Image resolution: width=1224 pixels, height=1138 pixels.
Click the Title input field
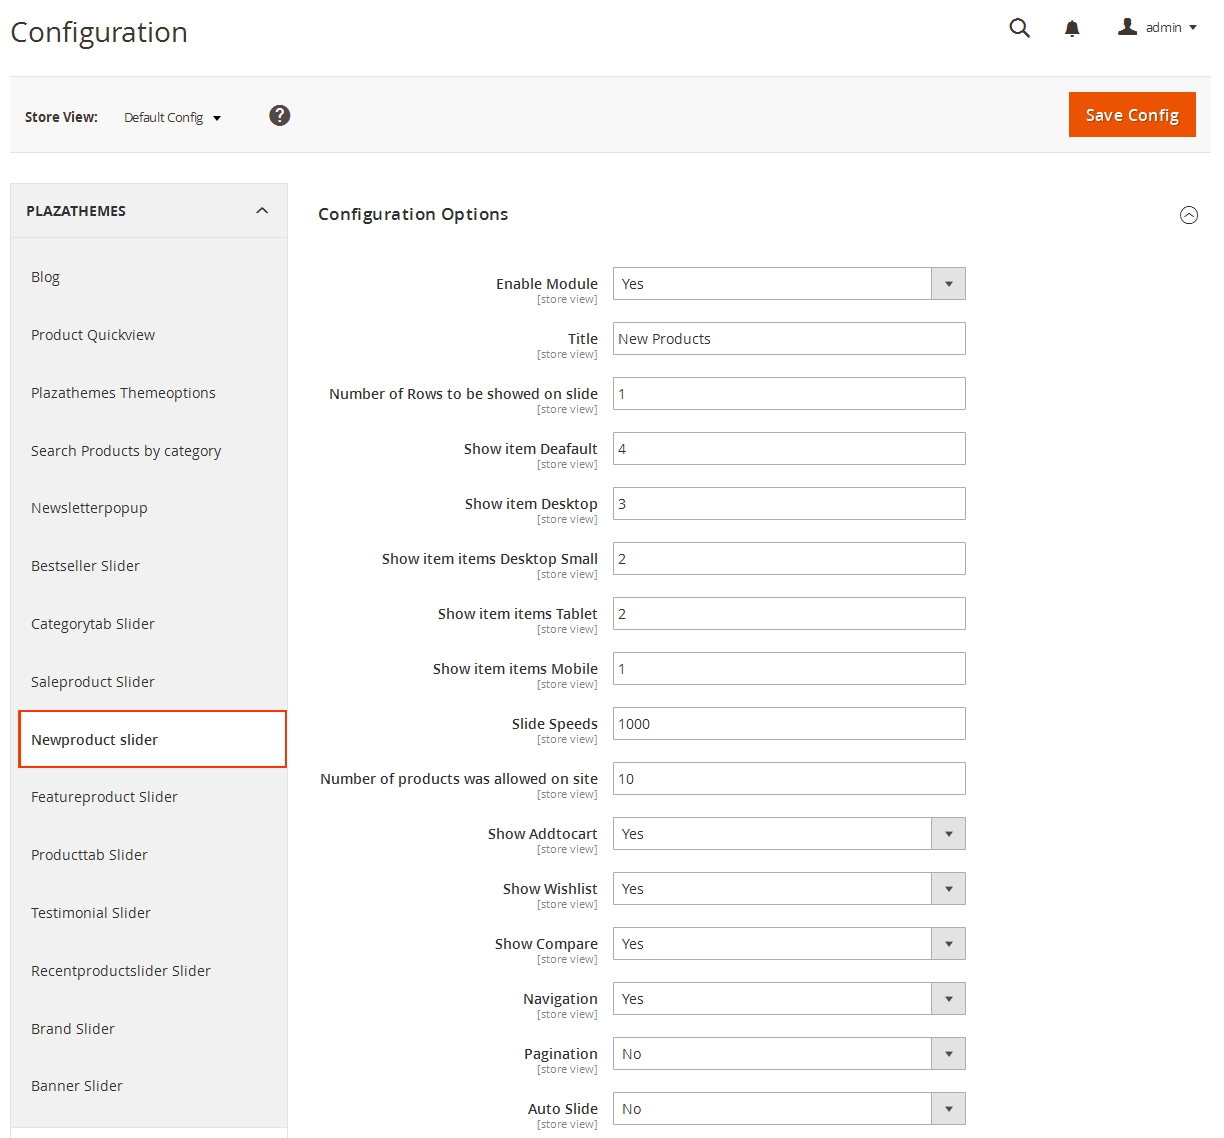788,339
